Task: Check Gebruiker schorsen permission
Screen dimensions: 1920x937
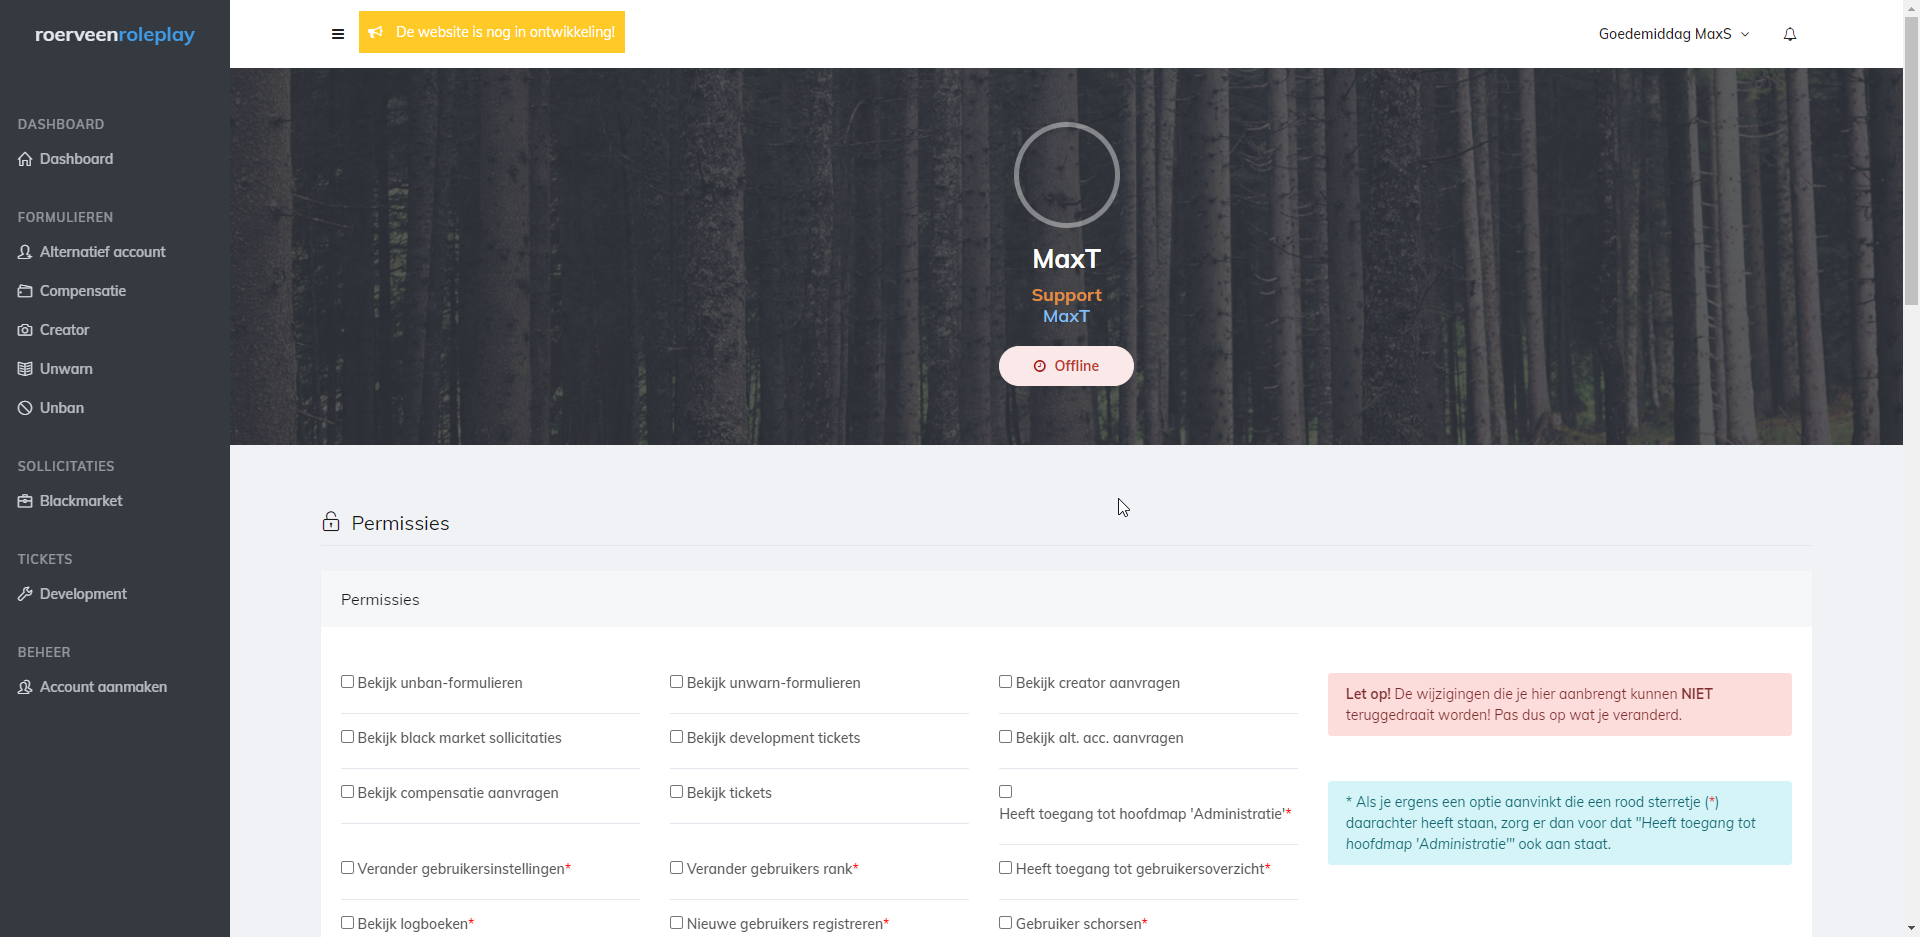Action: [1006, 923]
